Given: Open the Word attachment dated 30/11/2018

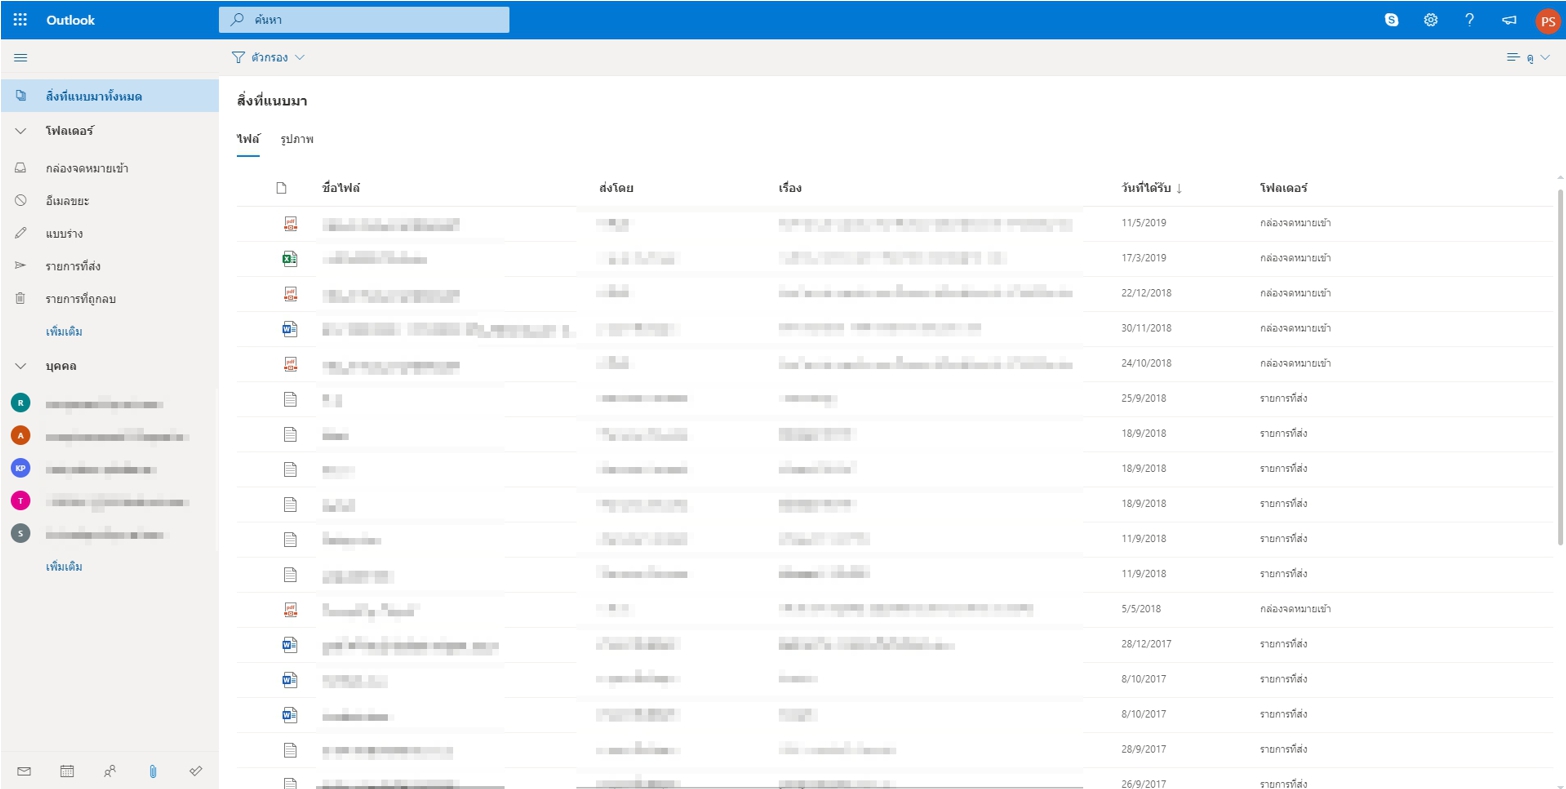Looking at the screenshot, I should tap(290, 329).
